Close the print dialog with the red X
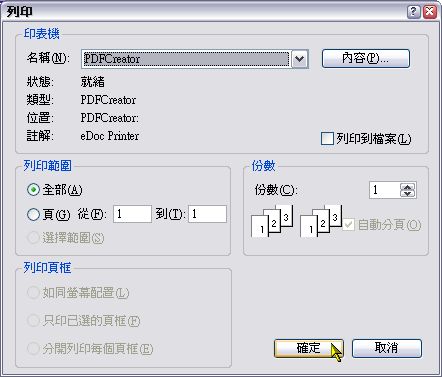Viewport: 442px width, 377px height. (x=430, y=12)
